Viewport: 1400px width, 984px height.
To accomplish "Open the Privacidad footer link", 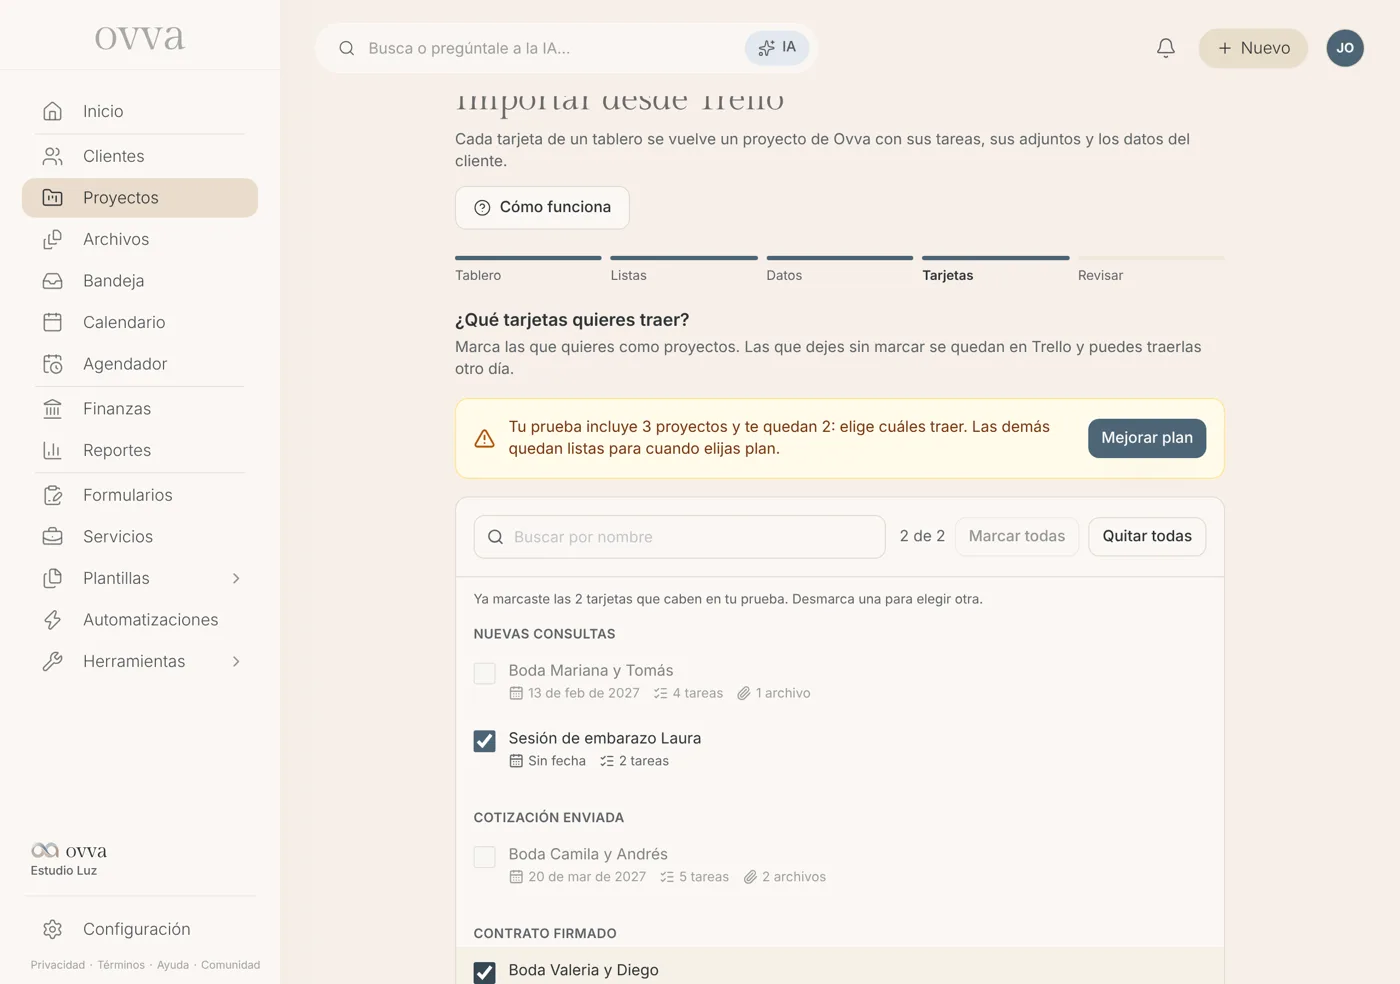I will click(58, 965).
